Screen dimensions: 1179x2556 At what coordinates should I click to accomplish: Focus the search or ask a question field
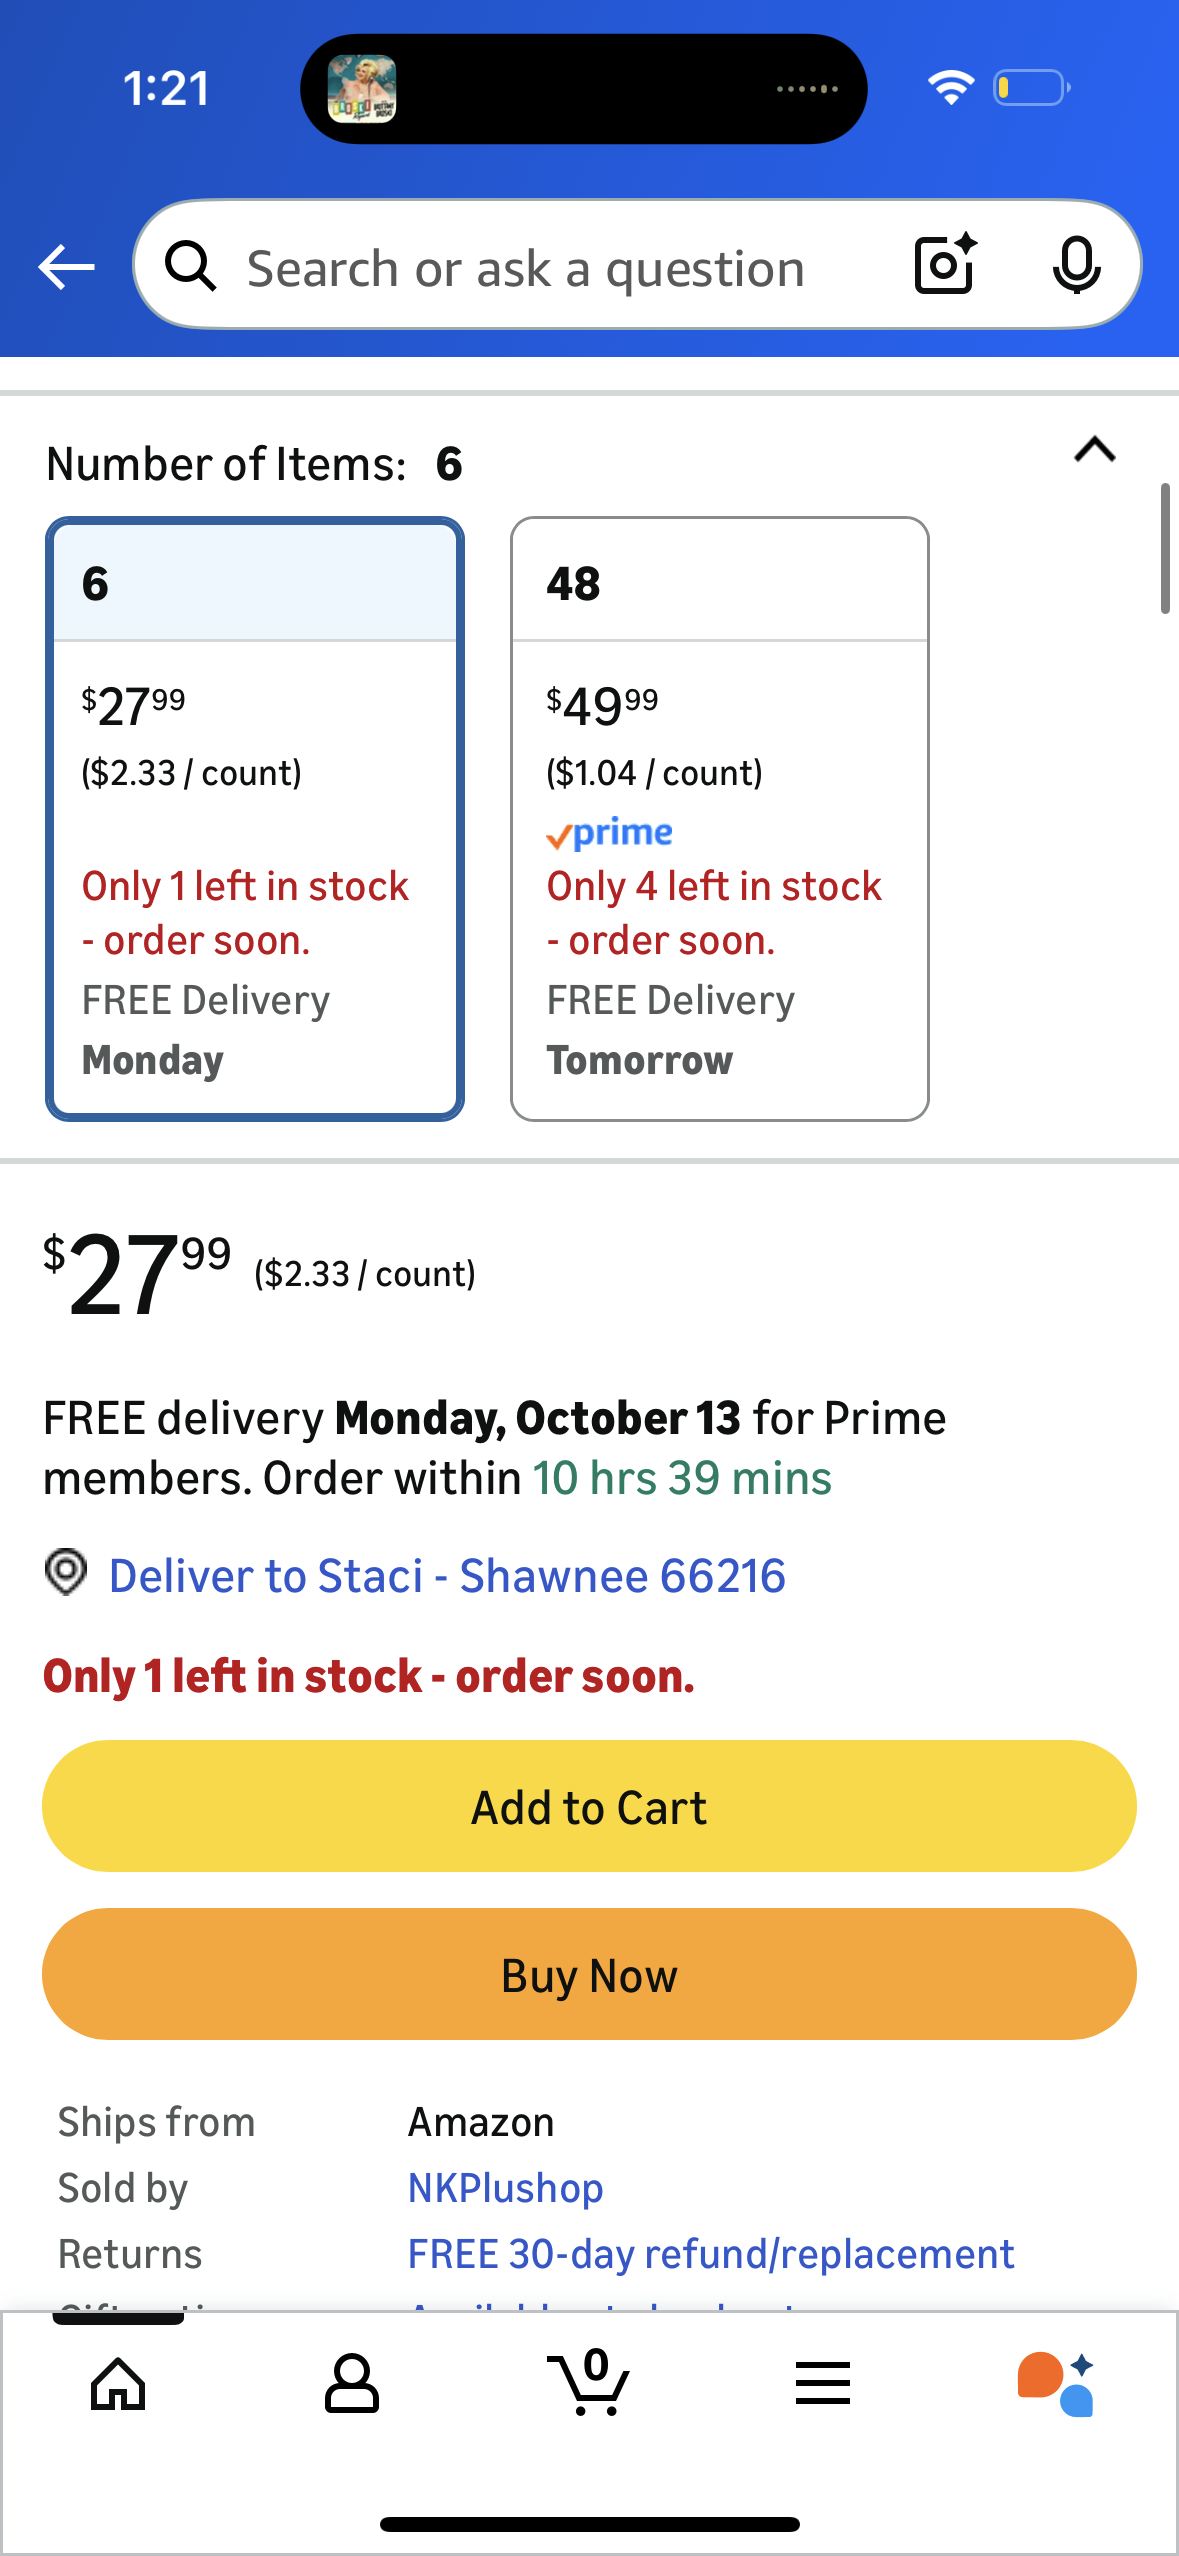point(526,268)
